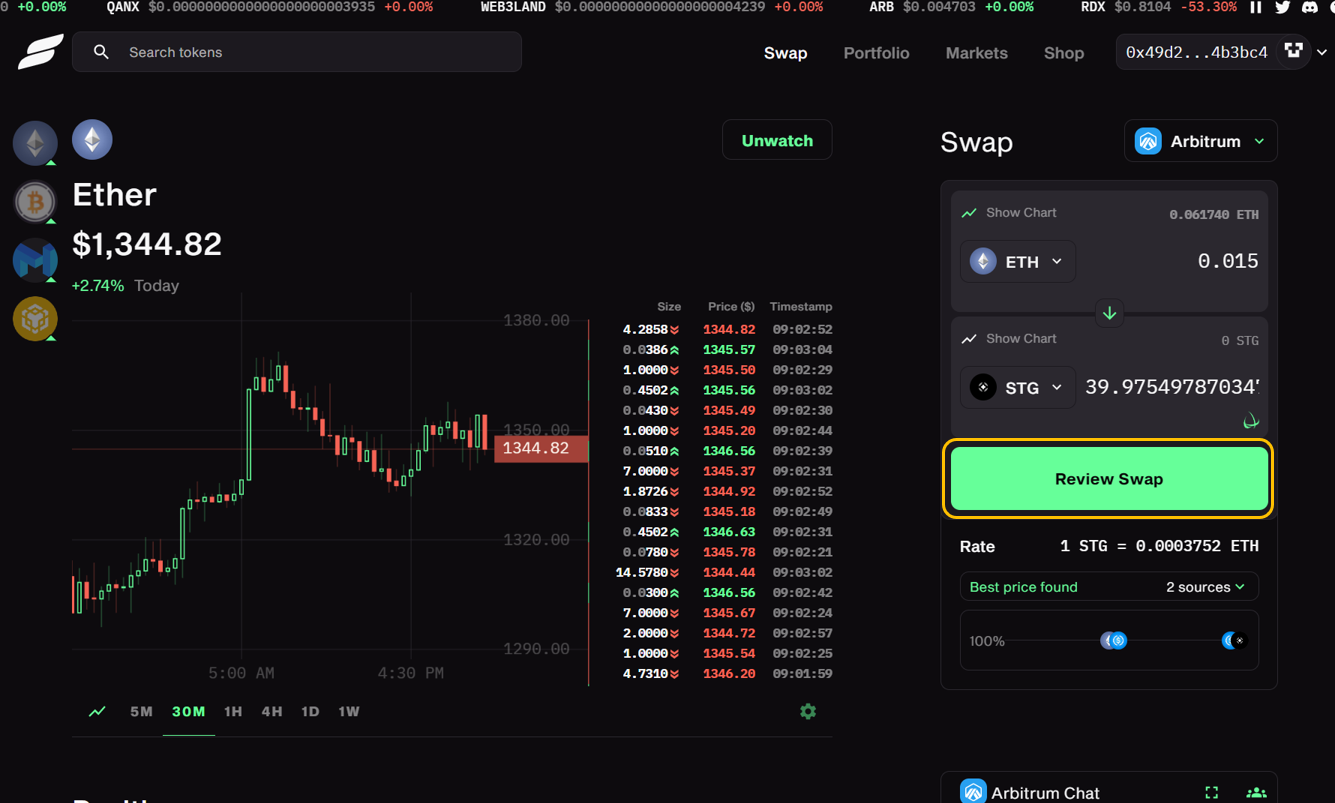Click the wallet avatar icon
The height and width of the screenshot is (803, 1335).
click(x=1294, y=51)
